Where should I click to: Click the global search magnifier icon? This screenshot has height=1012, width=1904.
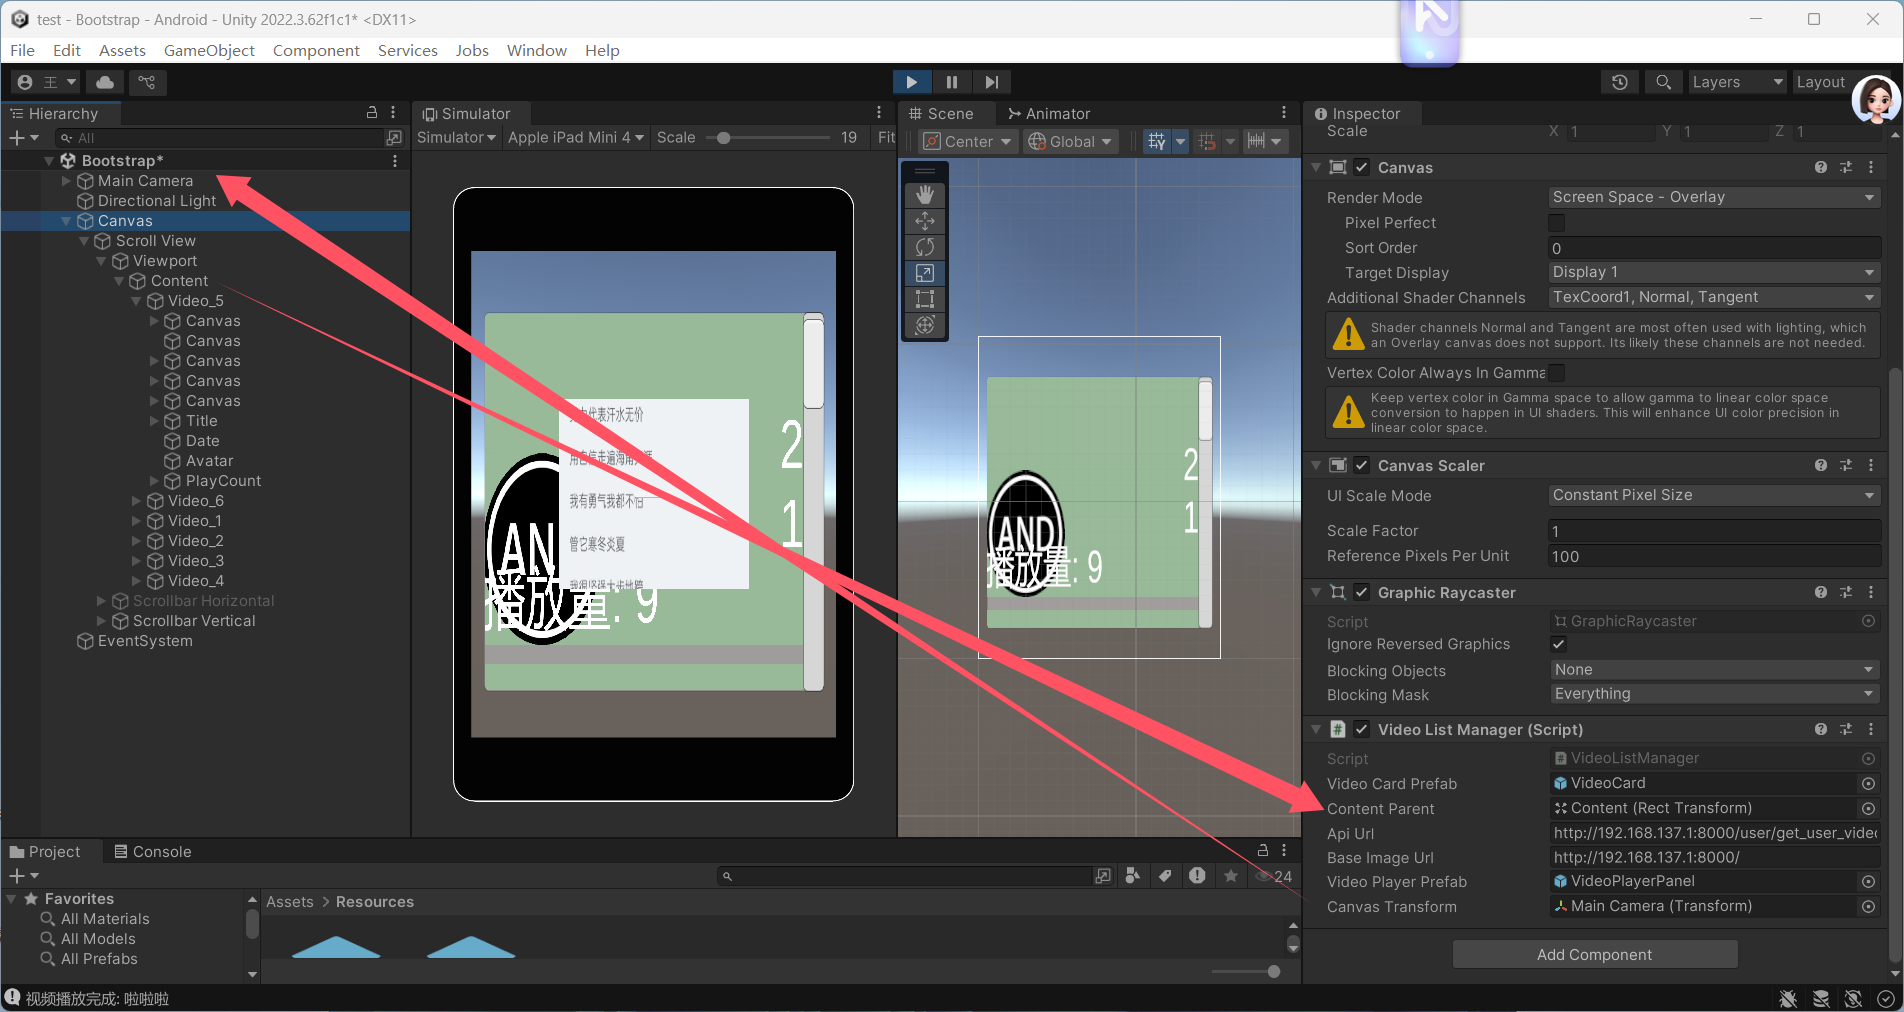pos(1663,82)
